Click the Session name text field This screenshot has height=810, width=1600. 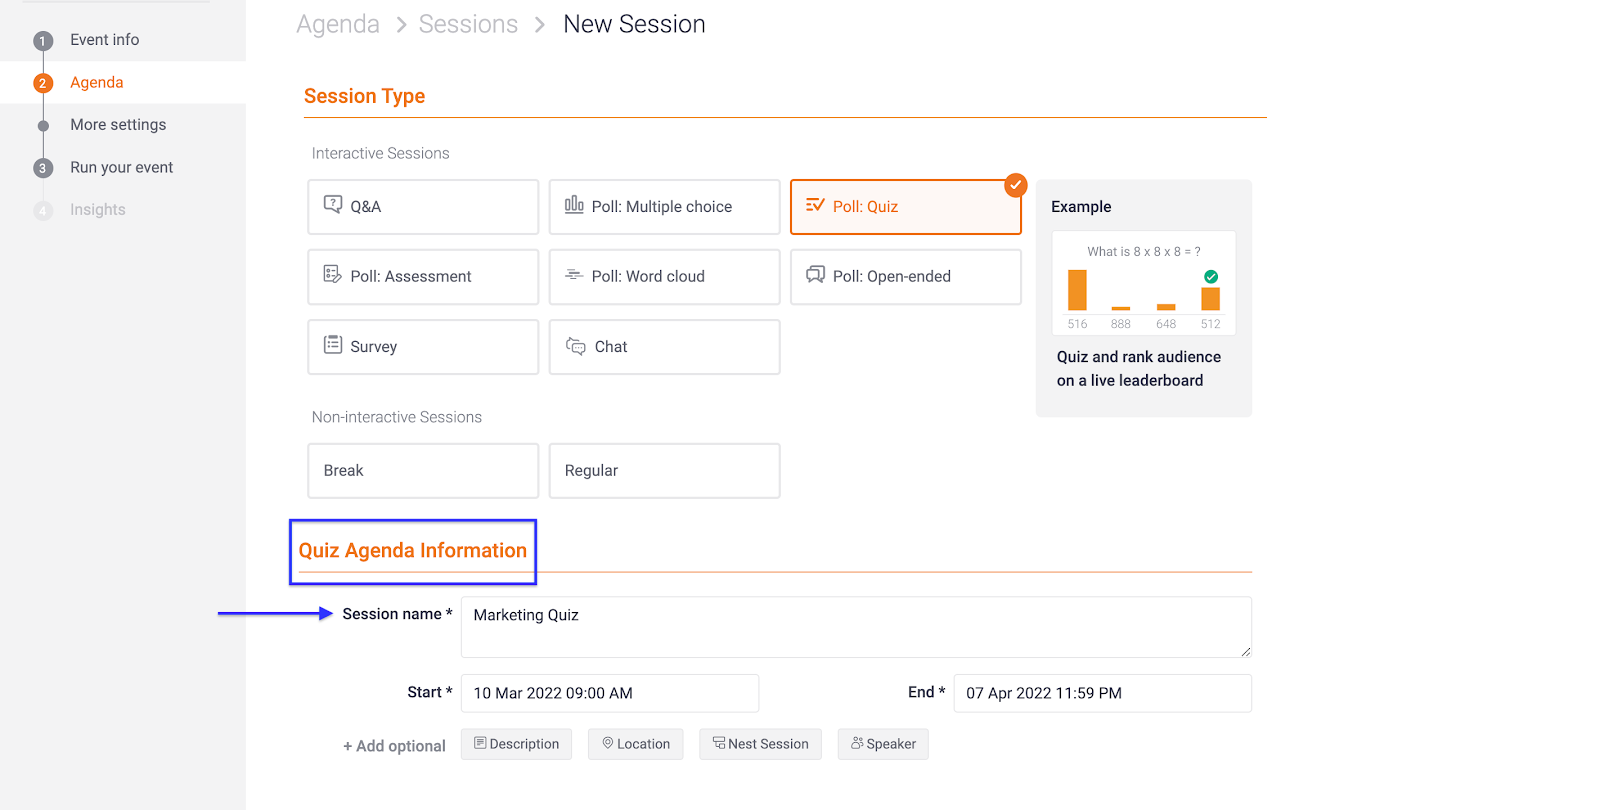[x=855, y=627]
